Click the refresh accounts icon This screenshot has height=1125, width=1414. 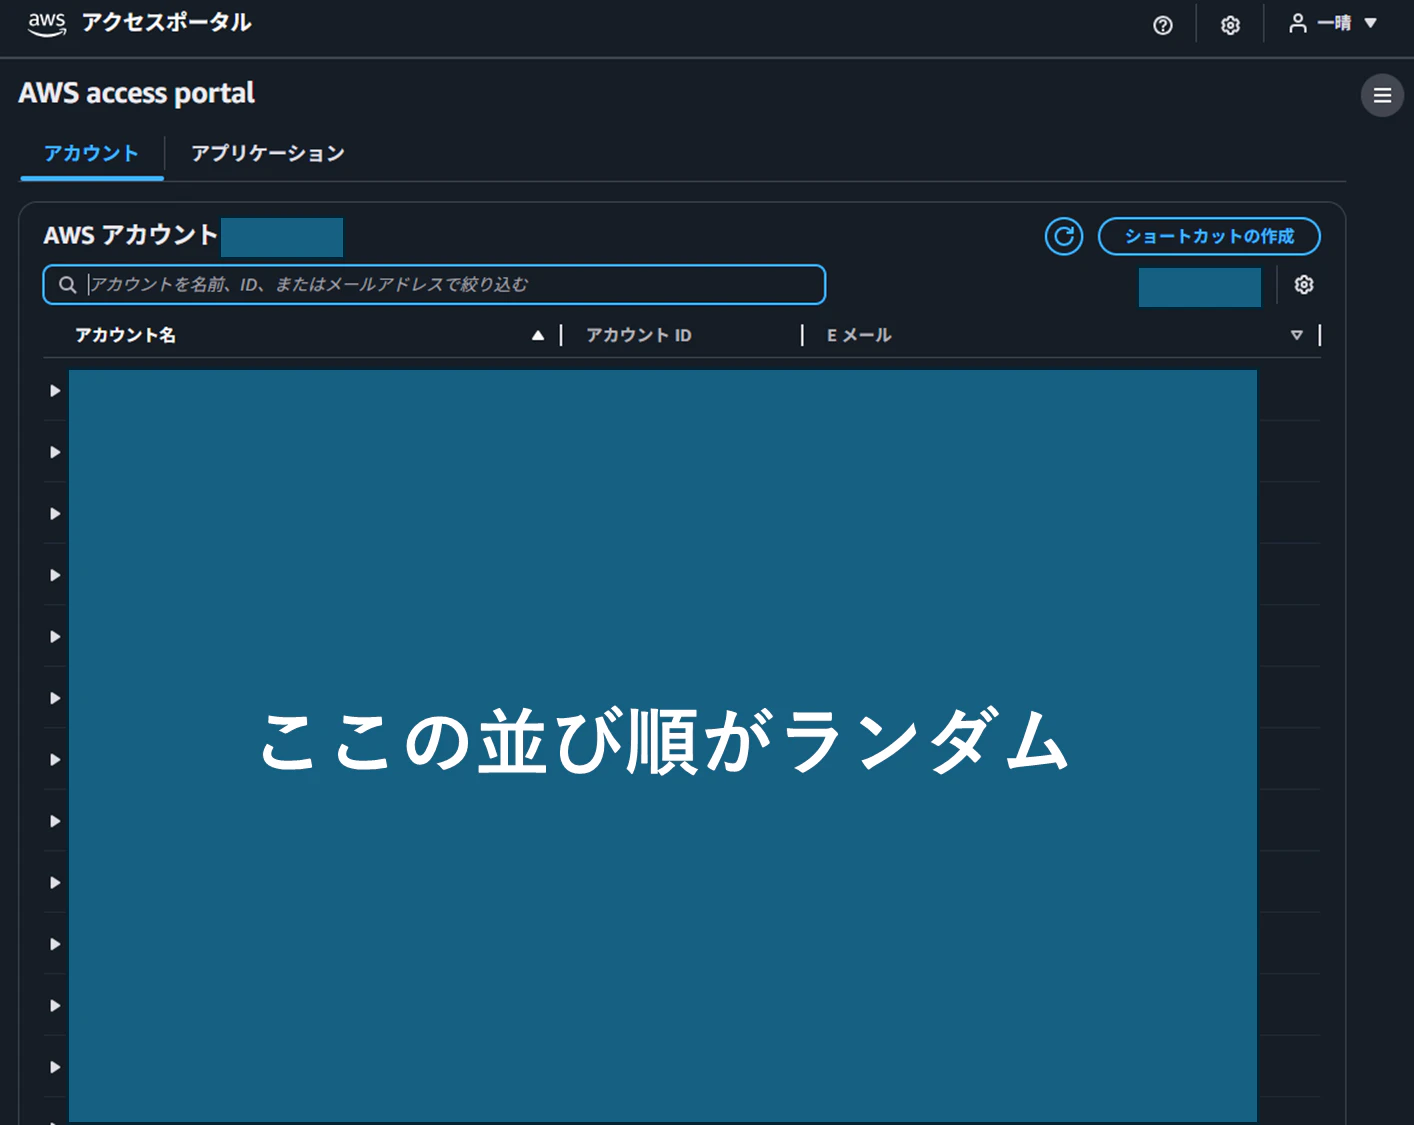point(1064,237)
